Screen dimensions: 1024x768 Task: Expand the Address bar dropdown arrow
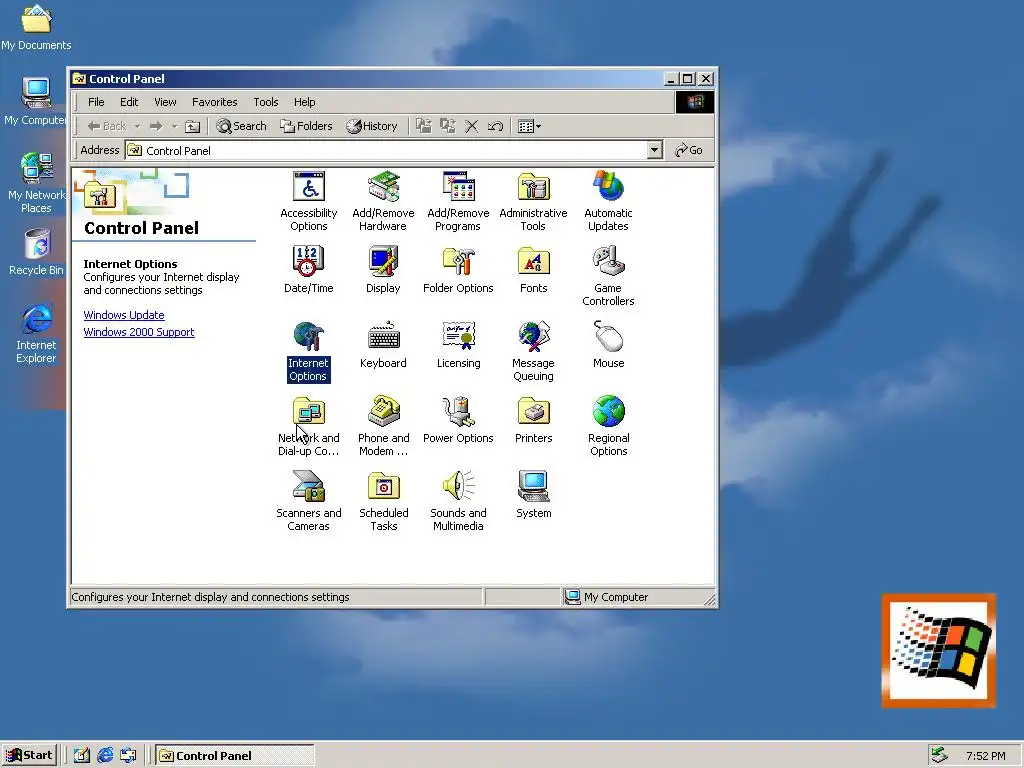[654, 150]
